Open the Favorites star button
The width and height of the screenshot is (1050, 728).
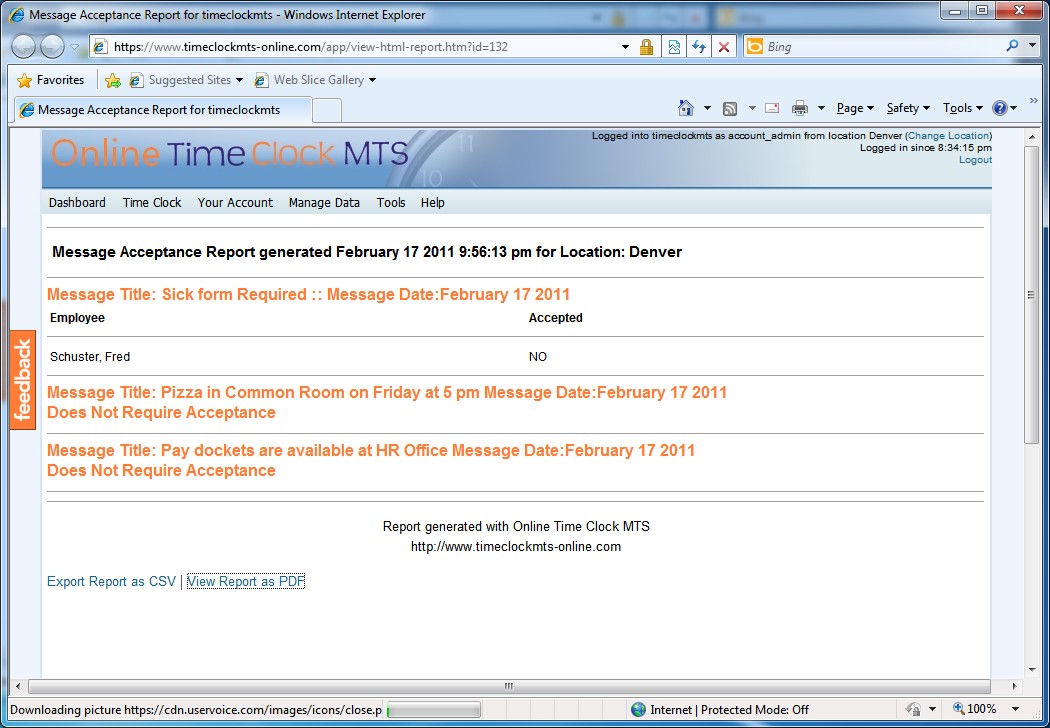tap(51, 80)
